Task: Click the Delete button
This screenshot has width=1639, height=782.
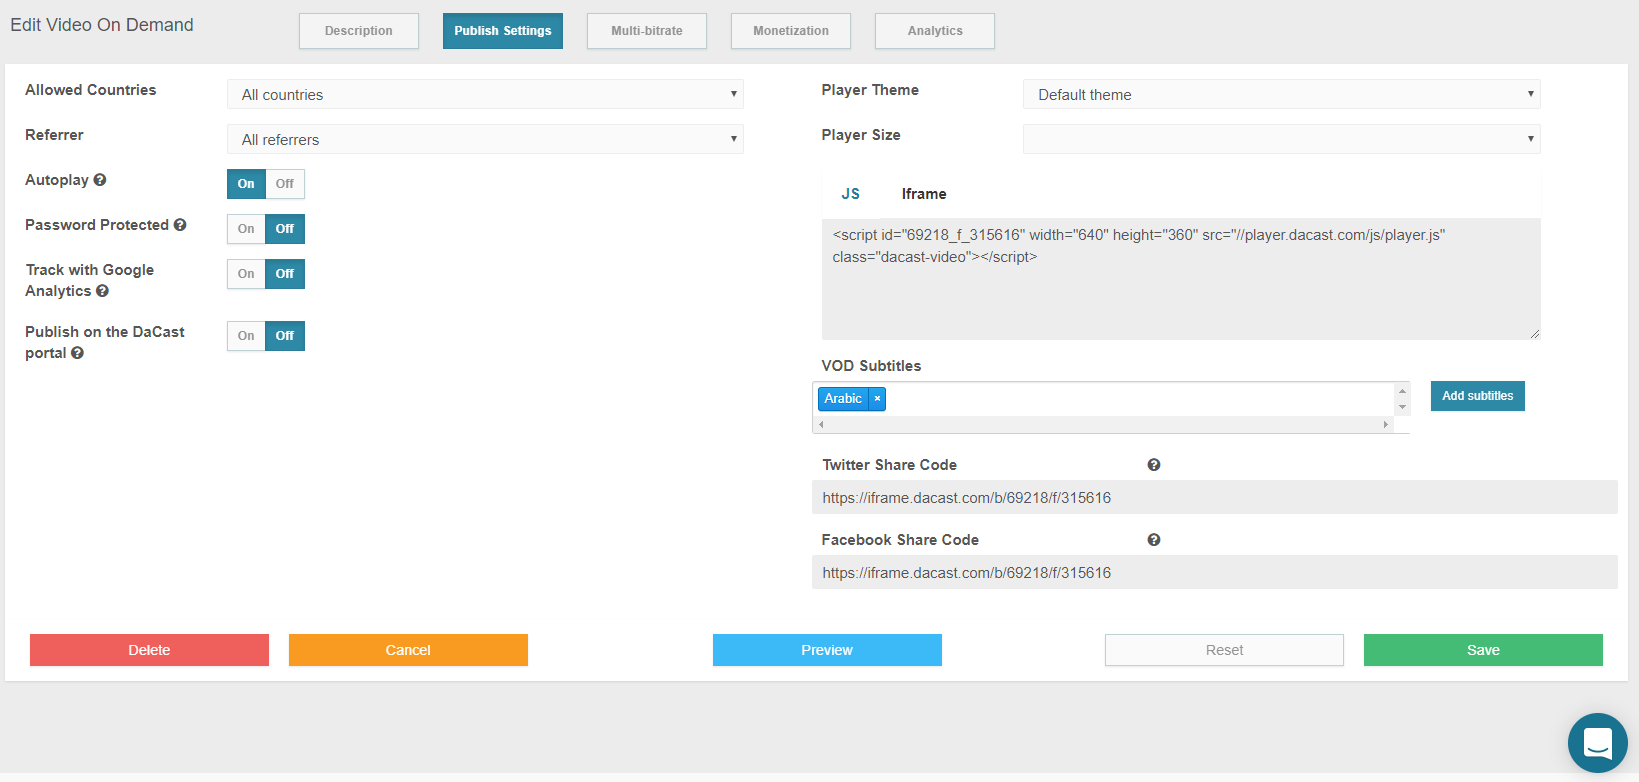Action: pos(149,650)
